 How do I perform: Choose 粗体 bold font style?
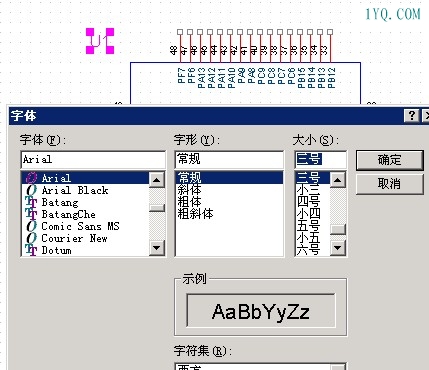(x=189, y=202)
